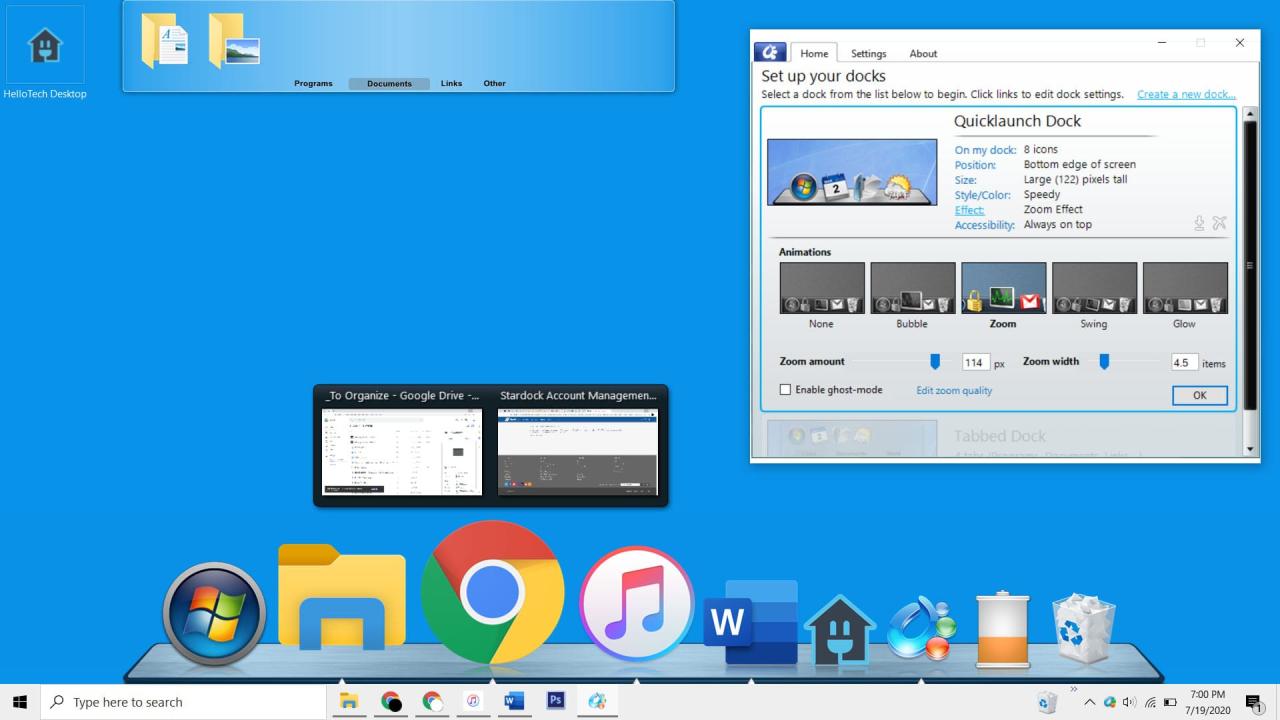This screenshot has width=1280, height=720.
Task: Click the Zoom amount slider handle
Action: [x=935, y=362]
